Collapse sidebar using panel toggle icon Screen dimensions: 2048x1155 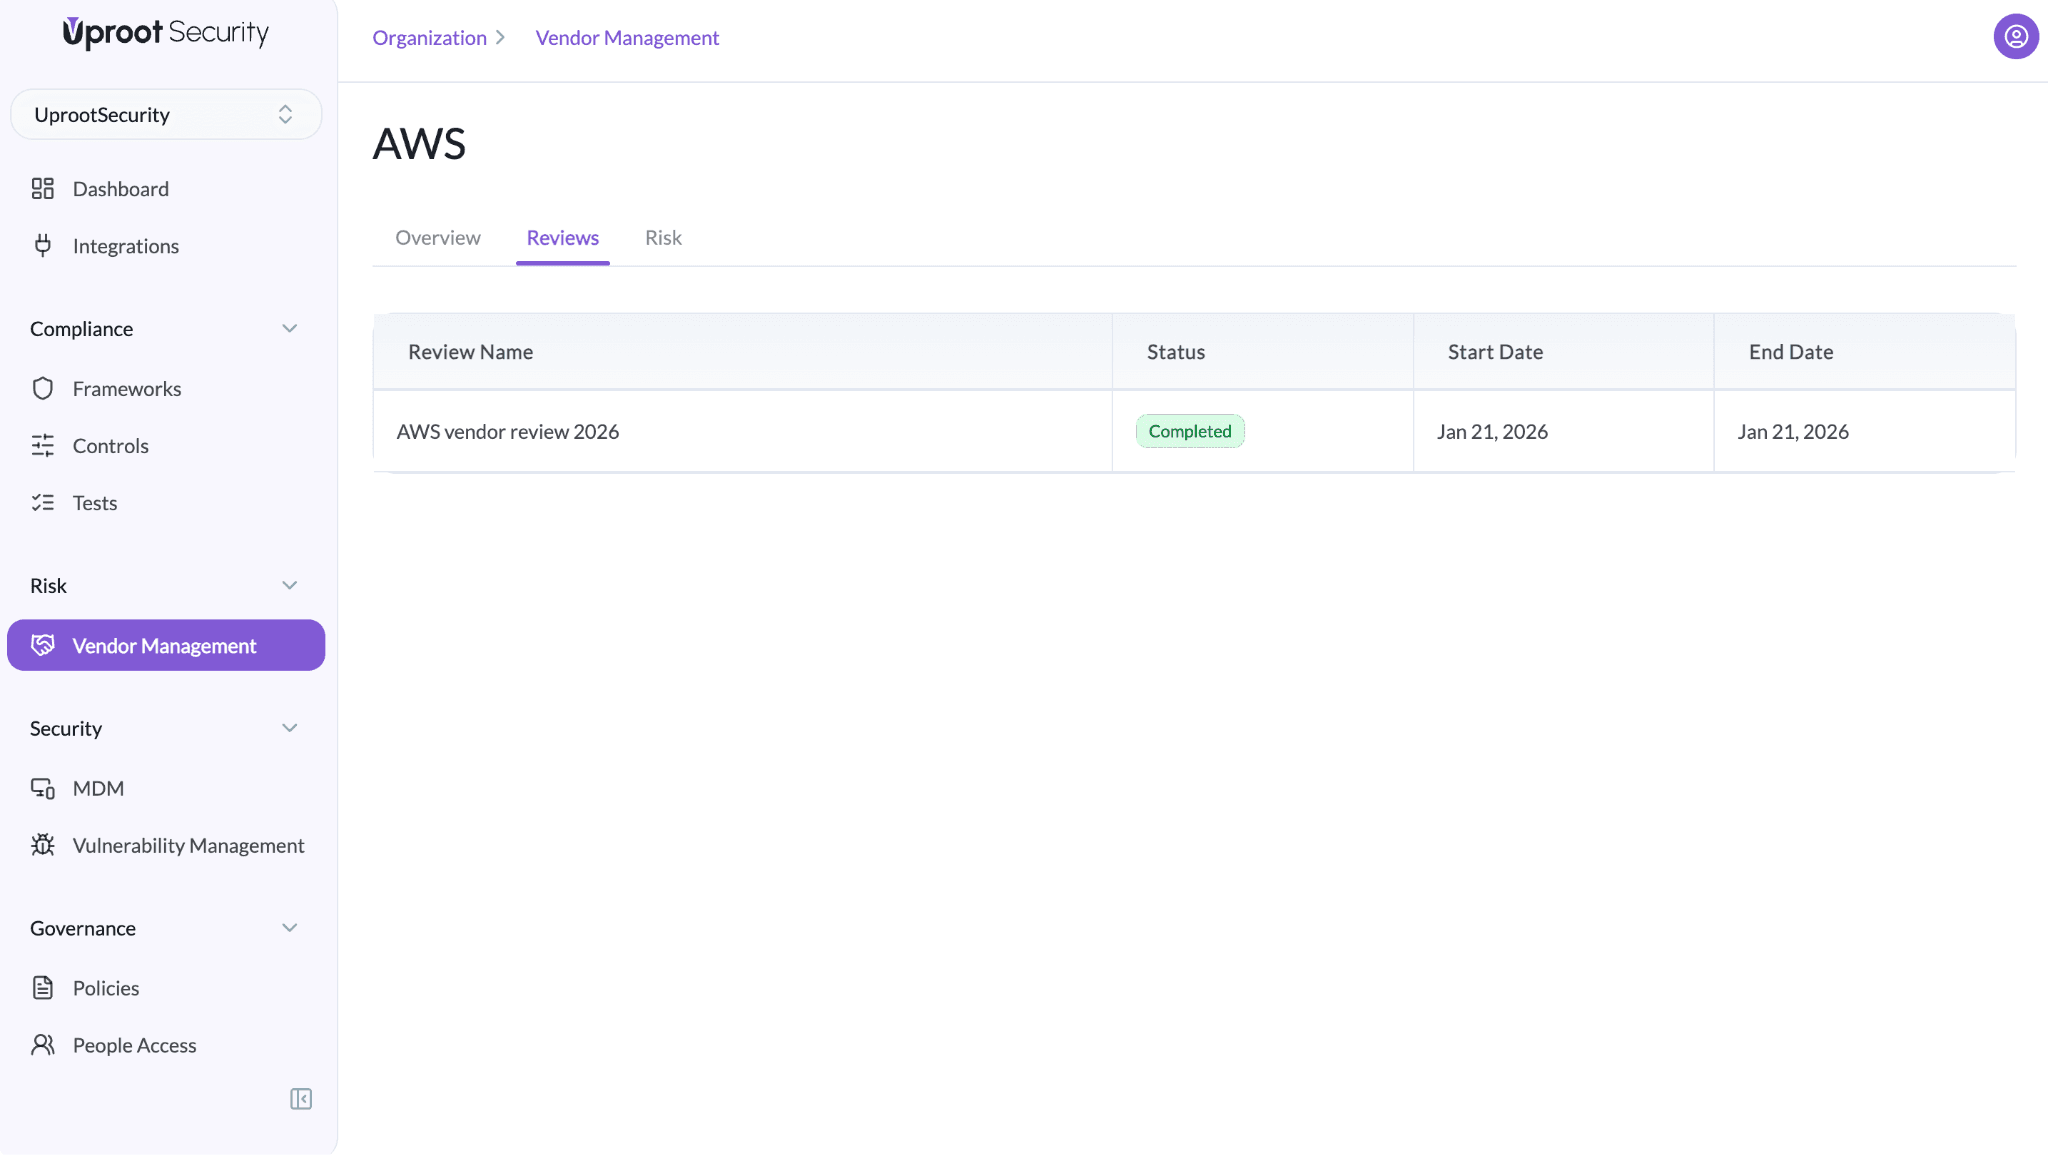[301, 1099]
